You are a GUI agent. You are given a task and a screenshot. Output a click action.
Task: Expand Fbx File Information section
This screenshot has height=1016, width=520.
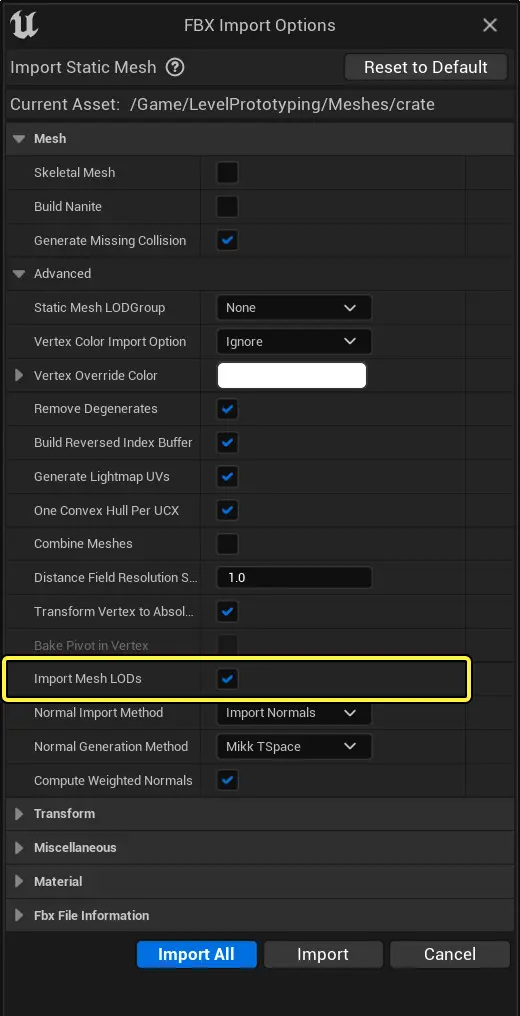coord(19,915)
